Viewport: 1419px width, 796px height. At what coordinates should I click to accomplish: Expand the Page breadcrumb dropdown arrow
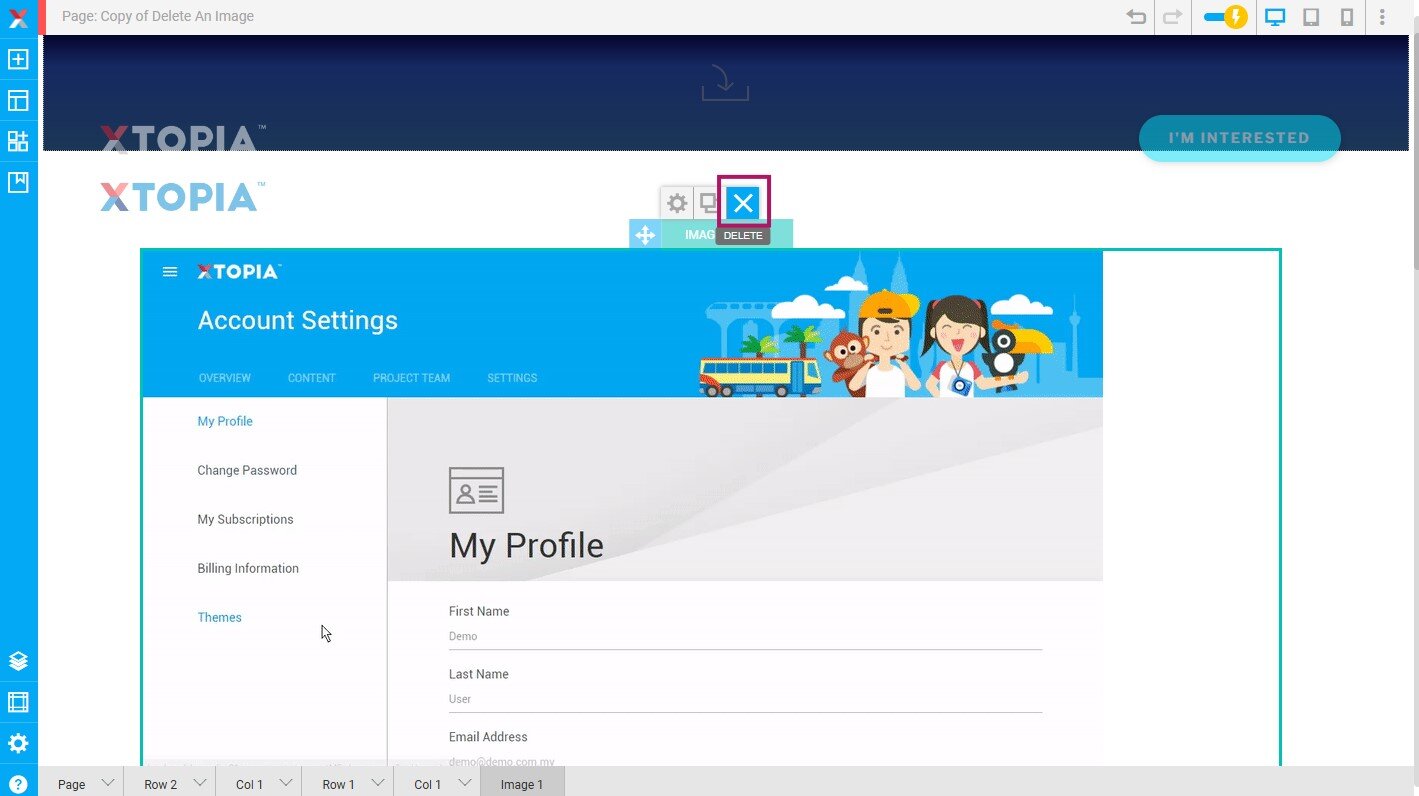(x=108, y=783)
